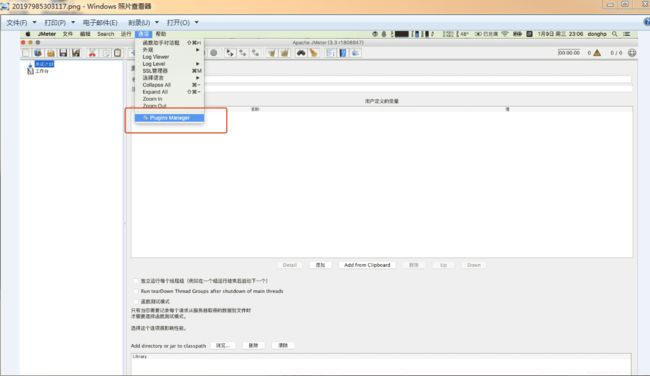Screen dimensions: 650x376
Task: Click the Remote Start All icon
Action: click(243, 53)
